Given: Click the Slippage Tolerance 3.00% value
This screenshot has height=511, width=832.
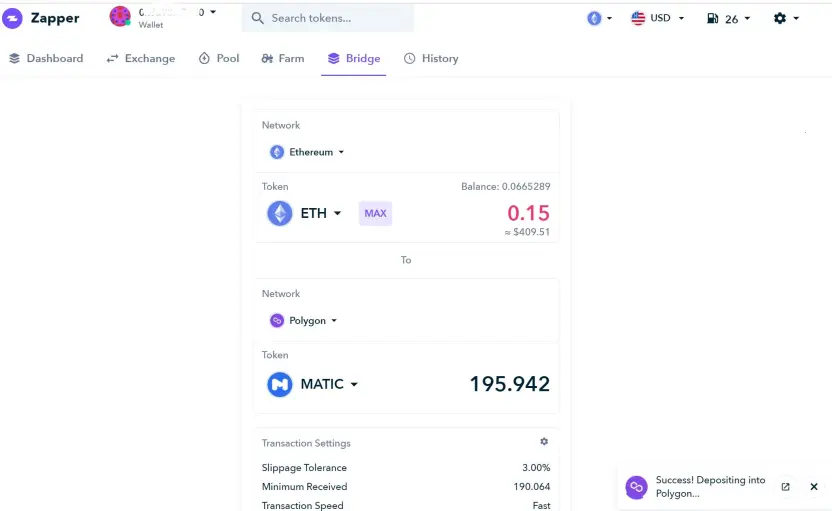Looking at the screenshot, I should coord(536,467).
